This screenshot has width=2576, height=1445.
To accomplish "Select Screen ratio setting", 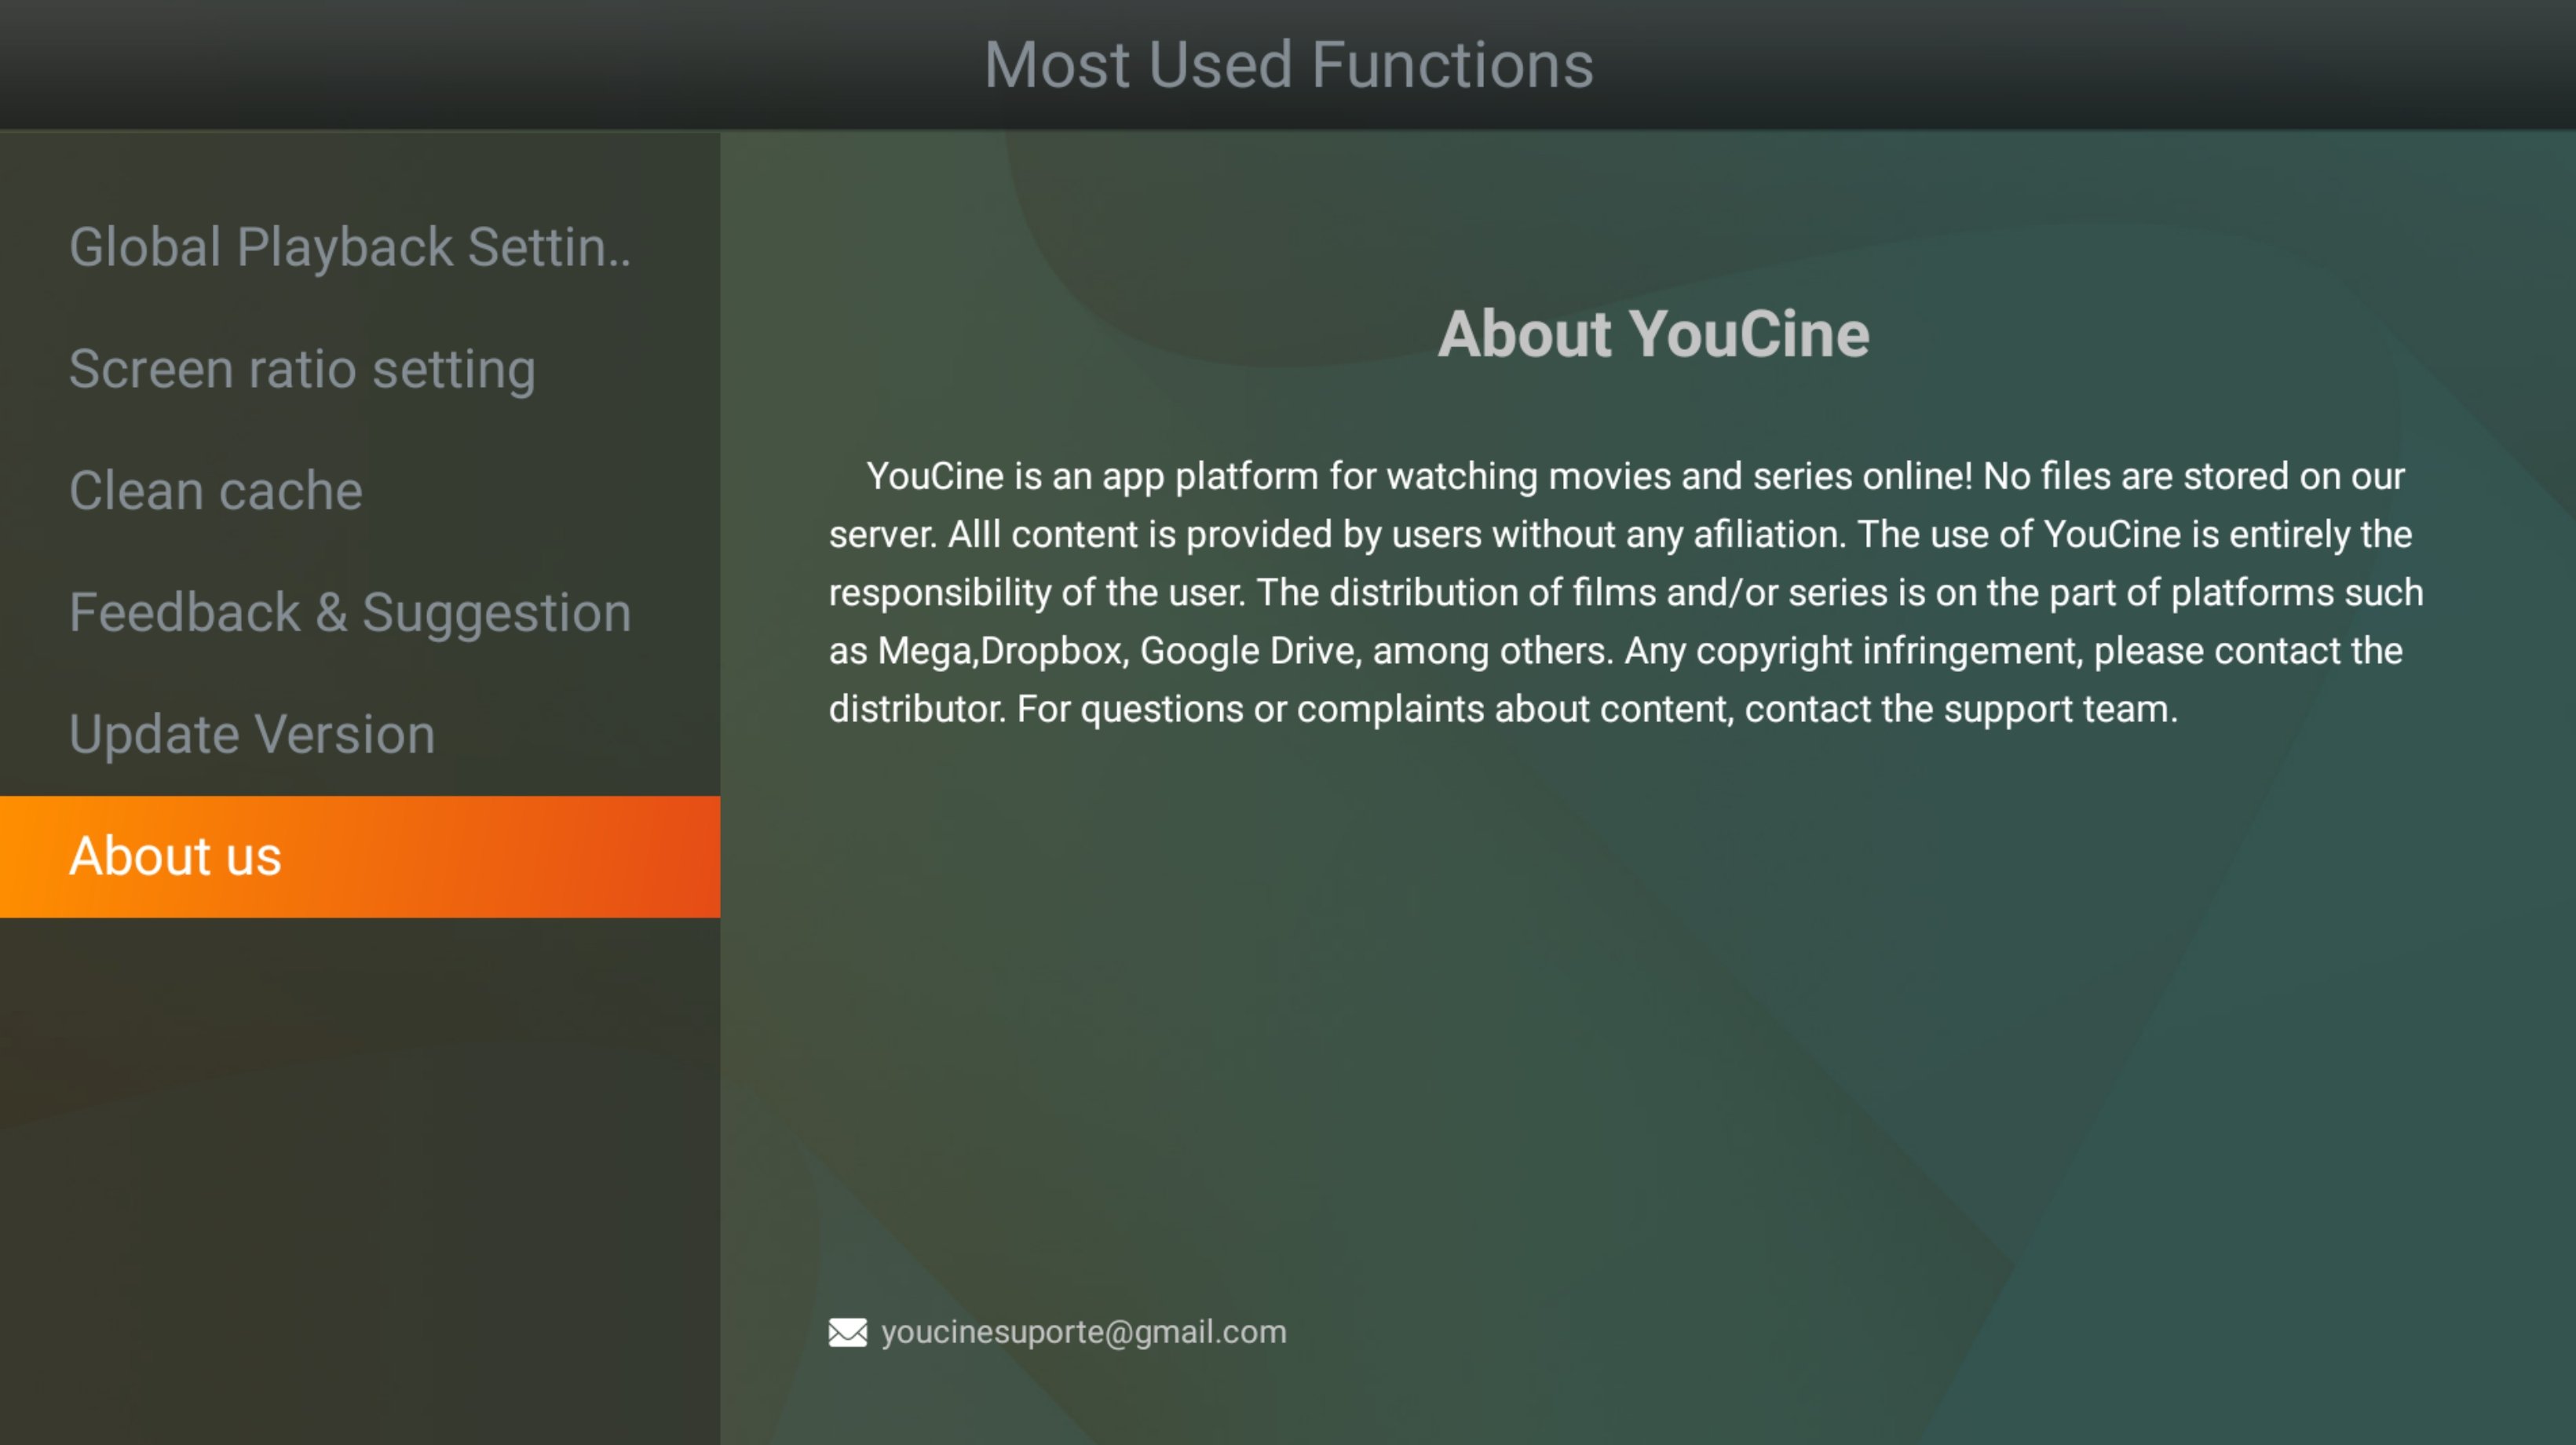I will (x=360, y=369).
